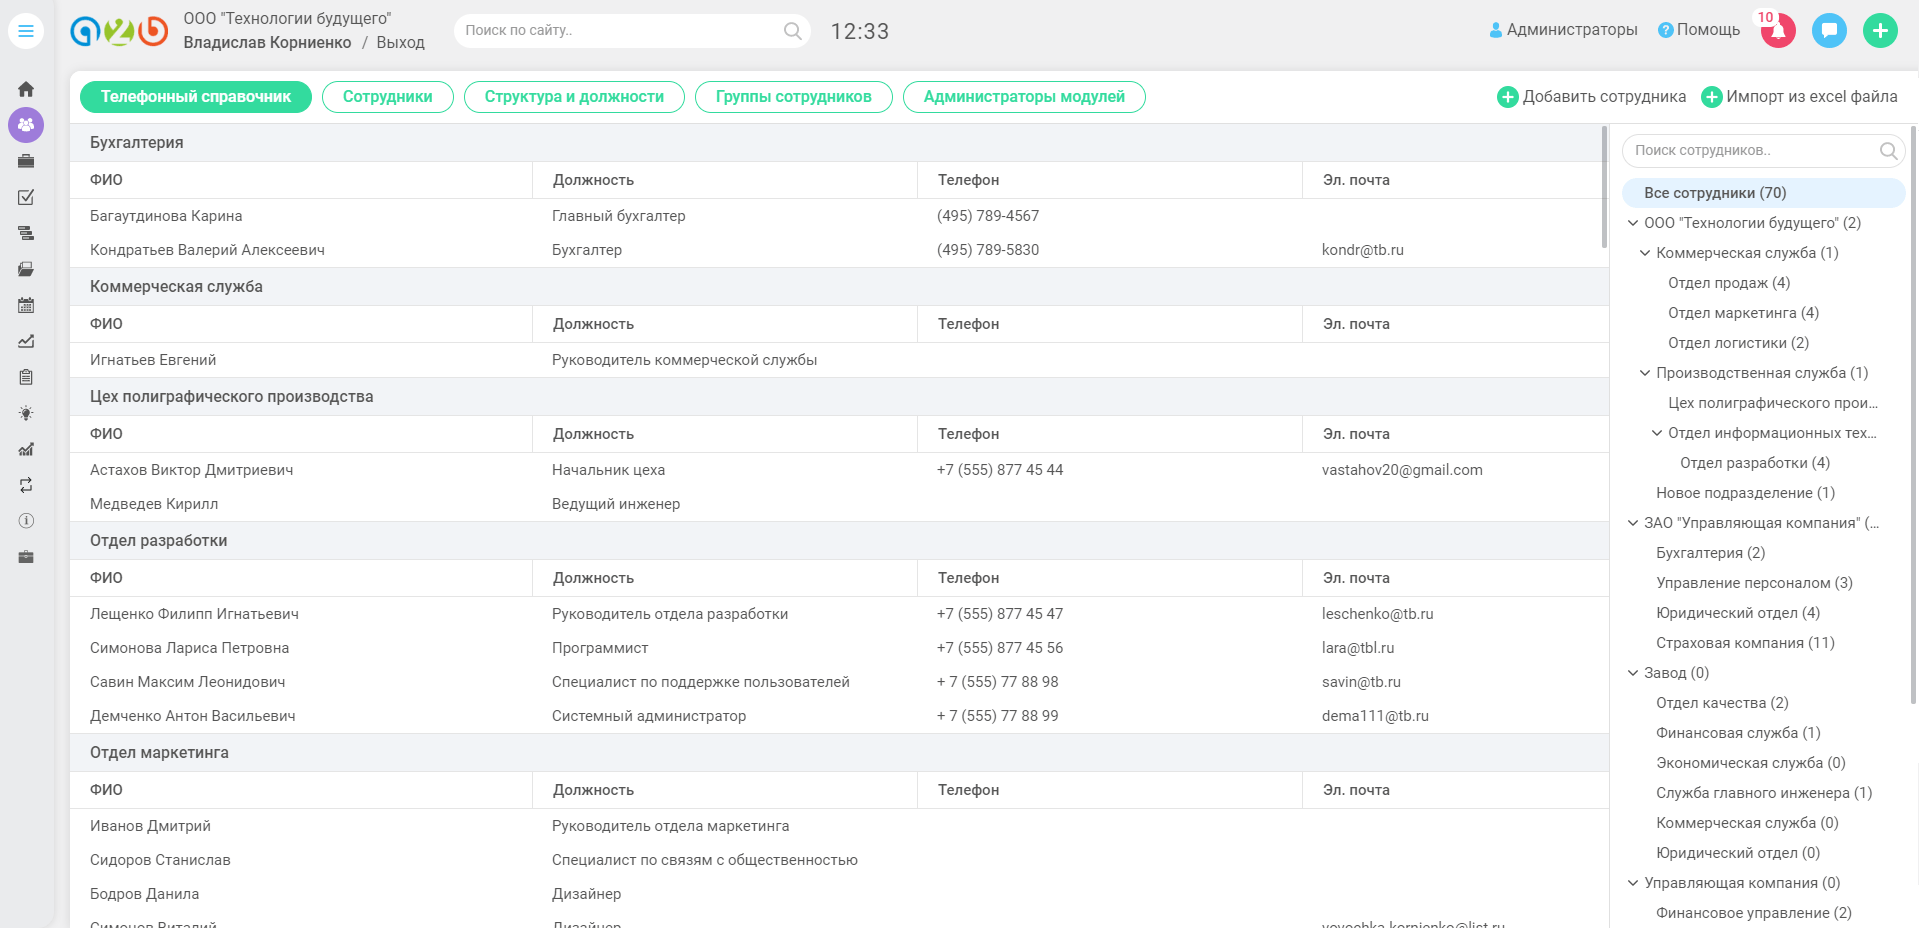Collapse Завод (0) tree node
The height and width of the screenshot is (931, 1927).
[1633, 673]
